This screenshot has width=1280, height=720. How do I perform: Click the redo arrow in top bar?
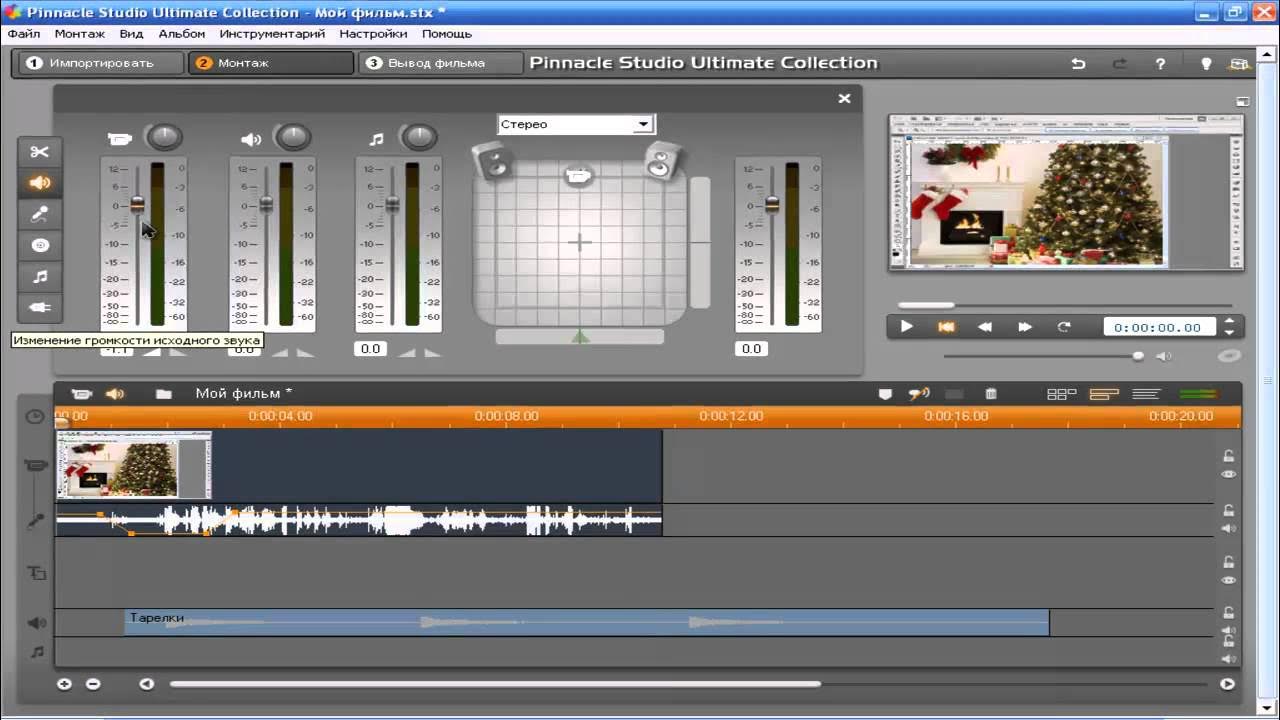(1120, 63)
